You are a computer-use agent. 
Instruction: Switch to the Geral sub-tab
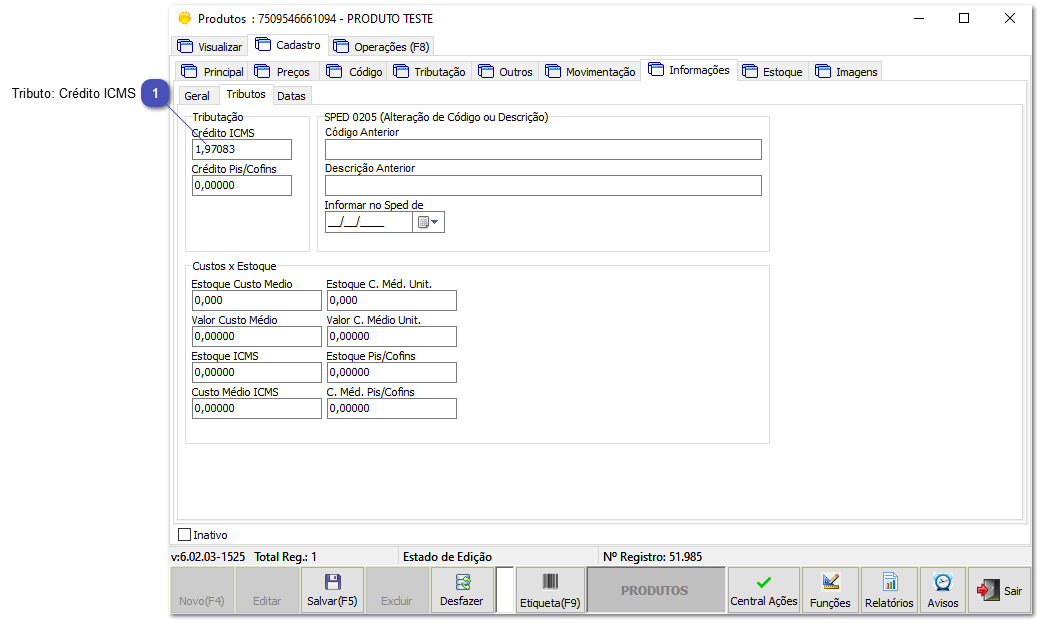click(x=197, y=96)
